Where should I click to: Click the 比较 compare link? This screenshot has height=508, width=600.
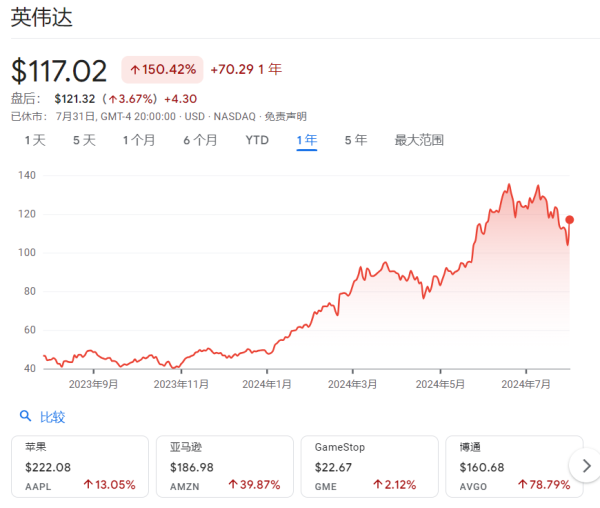pos(52,417)
